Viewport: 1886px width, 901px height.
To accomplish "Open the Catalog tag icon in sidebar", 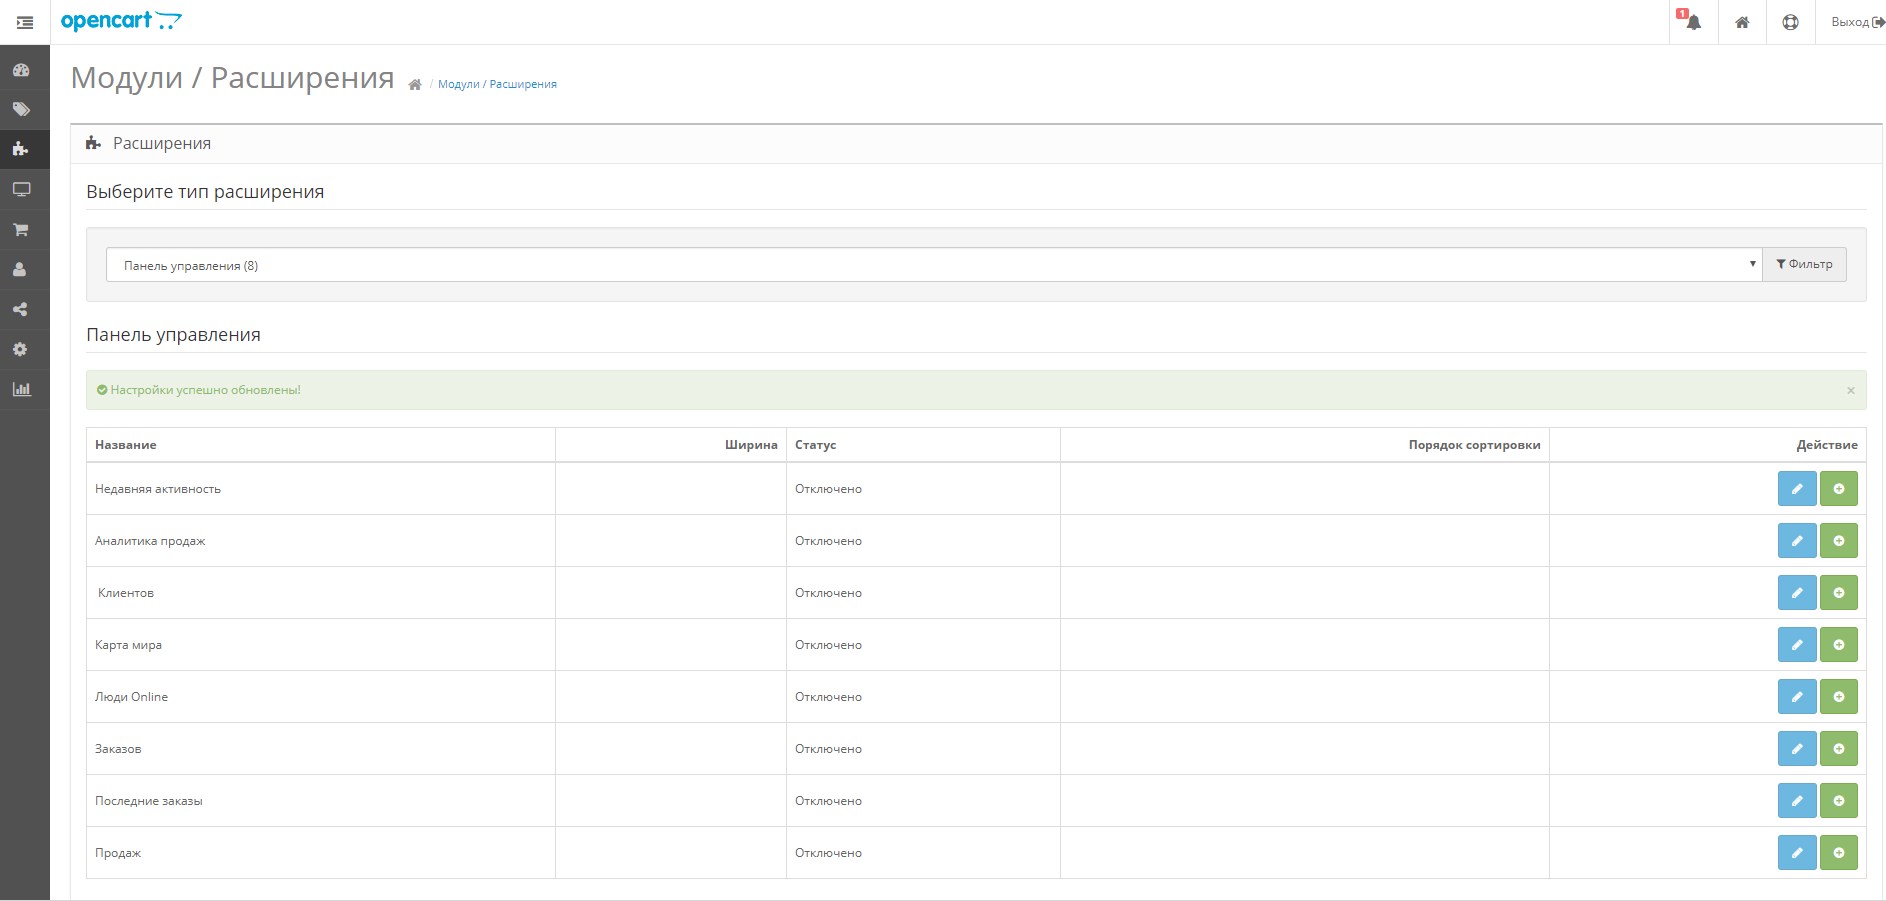I will 21,110.
